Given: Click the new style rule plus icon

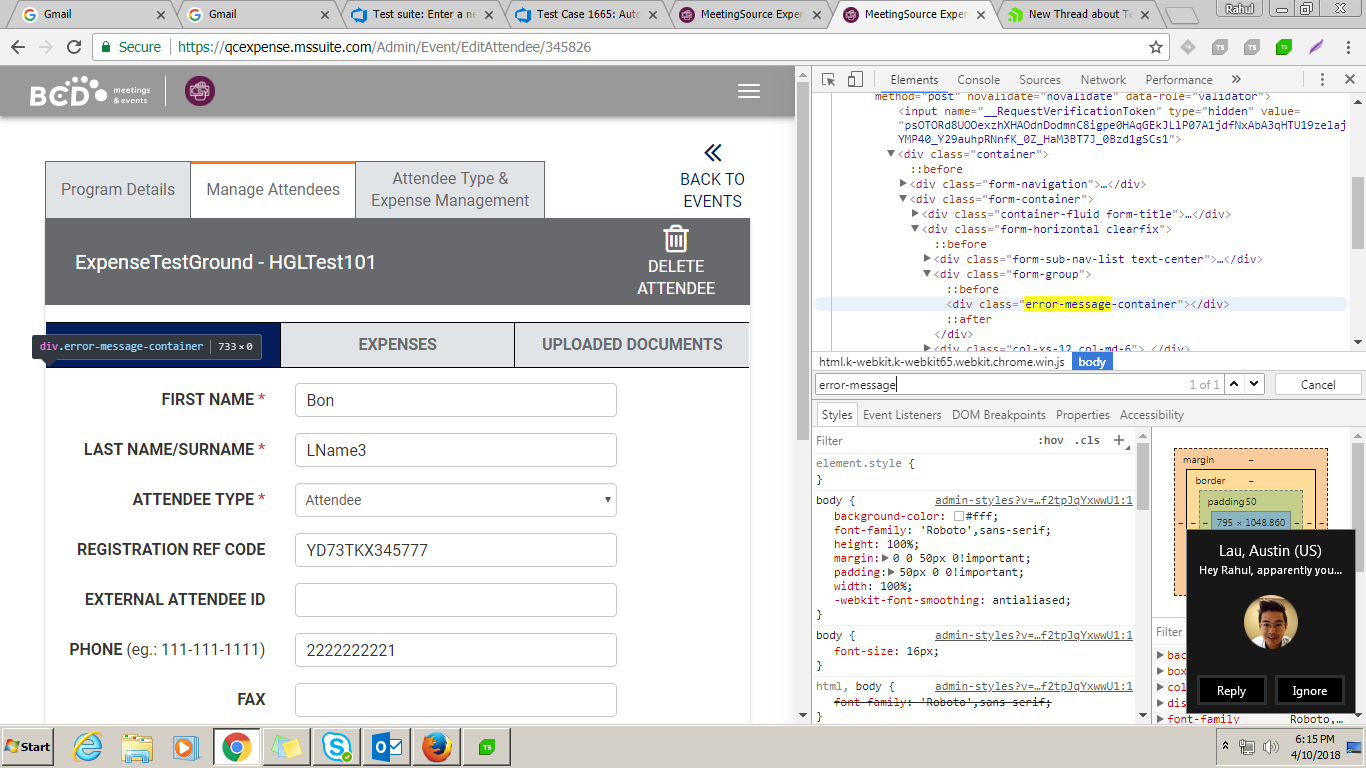Looking at the screenshot, I should click(x=1119, y=440).
